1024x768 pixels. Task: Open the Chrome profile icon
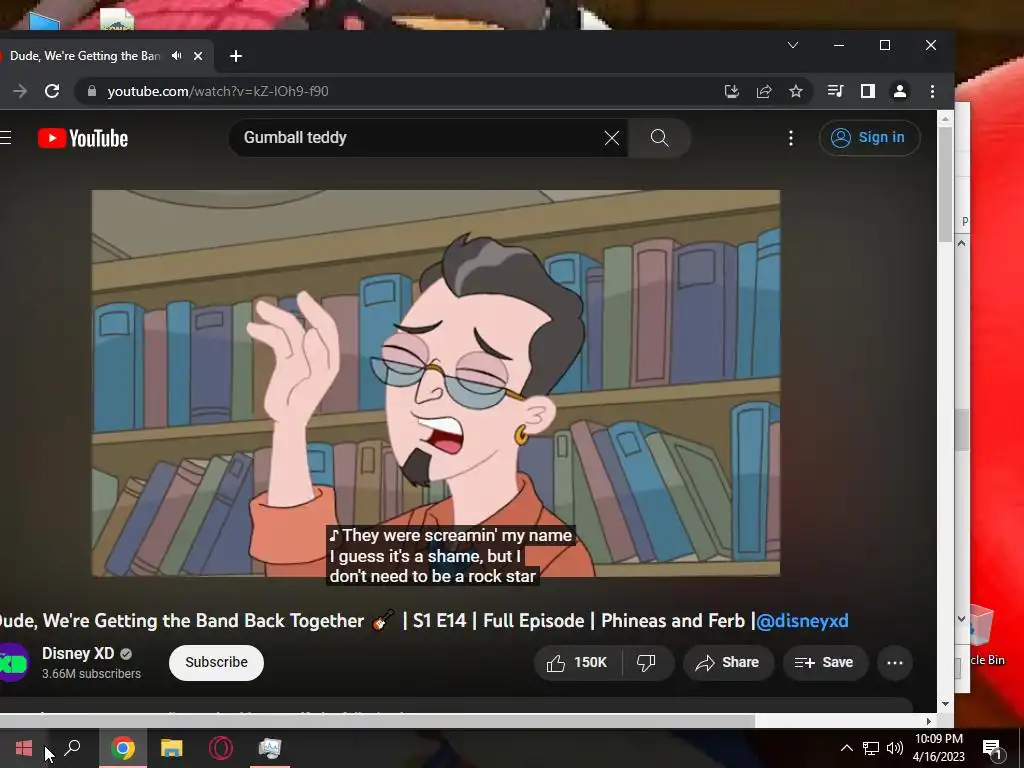[x=900, y=91]
